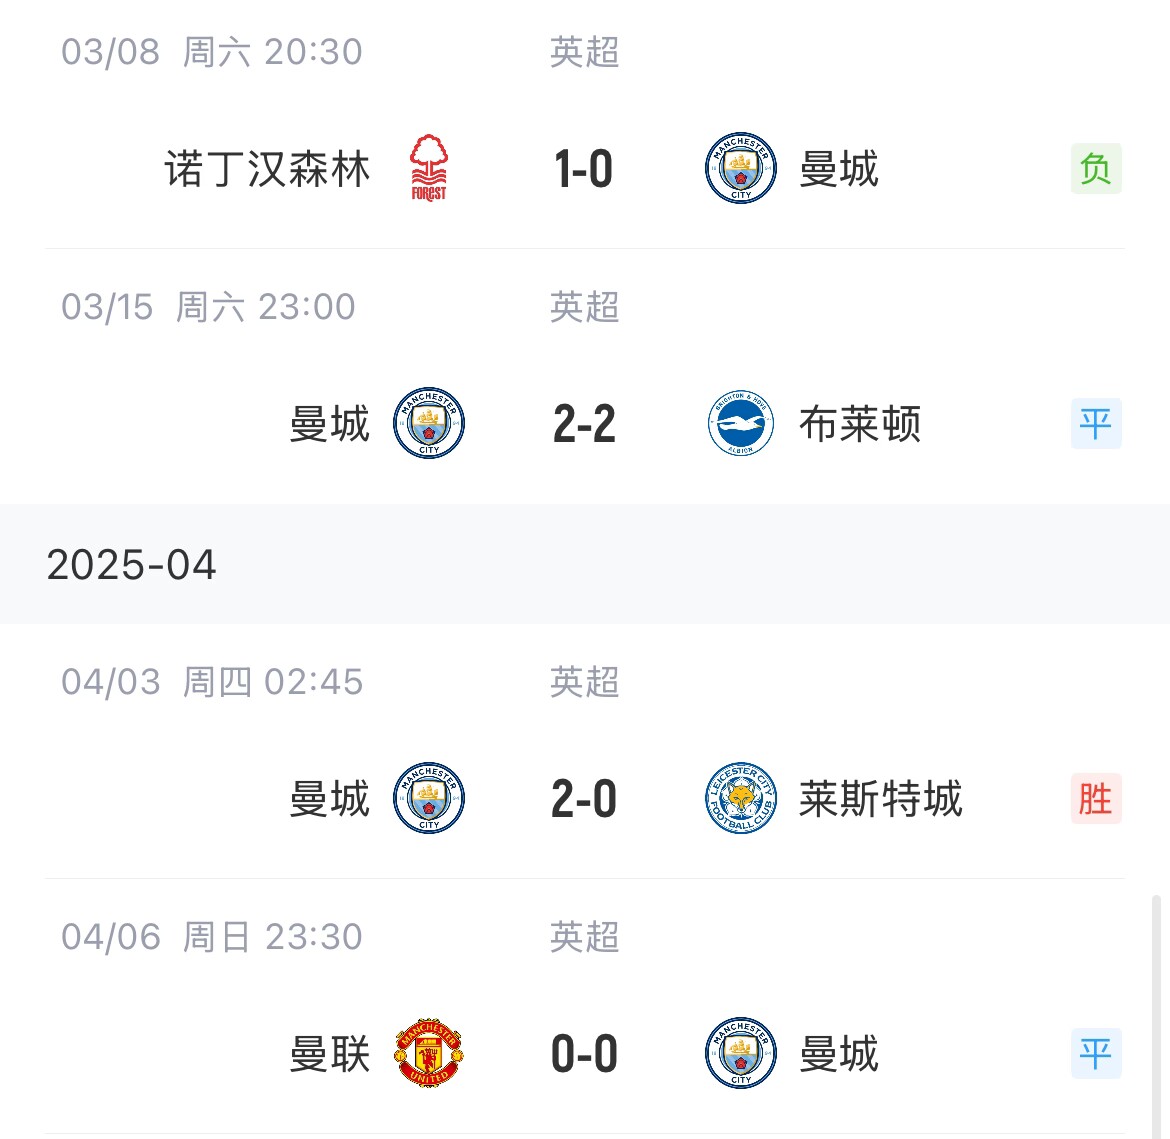Tap the blue 平 badge for 曼联 match
Image resolution: width=1170 pixels, height=1139 pixels.
[1096, 1053]
